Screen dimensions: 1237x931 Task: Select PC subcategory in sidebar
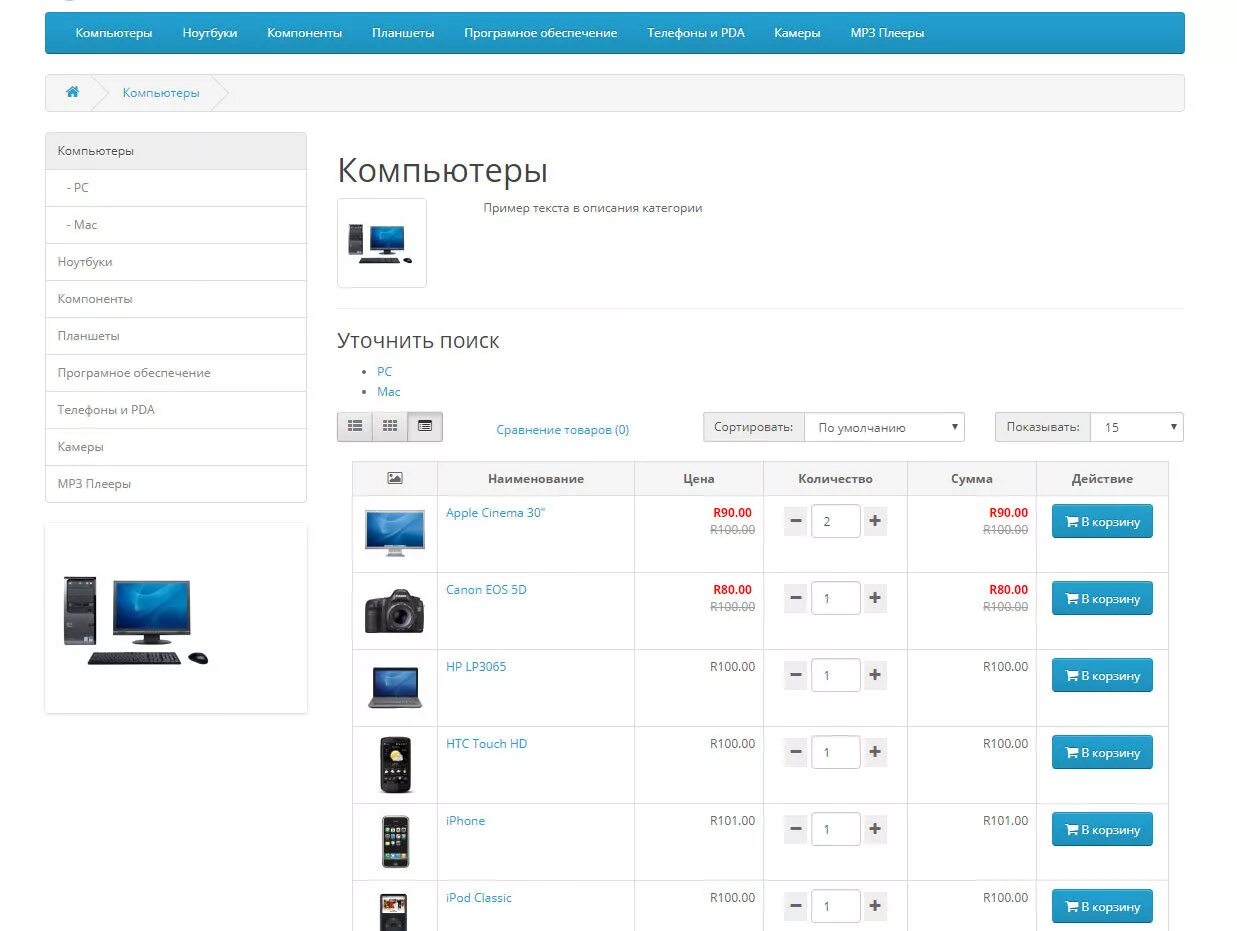pos(176,188)
